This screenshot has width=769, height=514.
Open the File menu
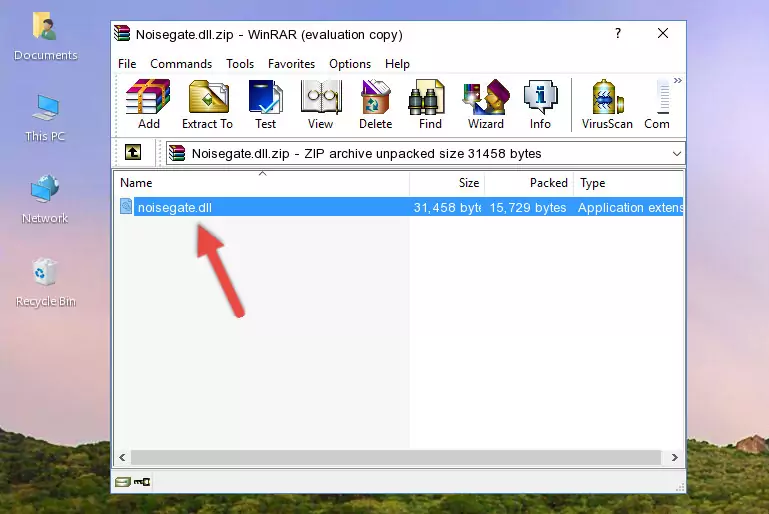click(x=127, y=64)
